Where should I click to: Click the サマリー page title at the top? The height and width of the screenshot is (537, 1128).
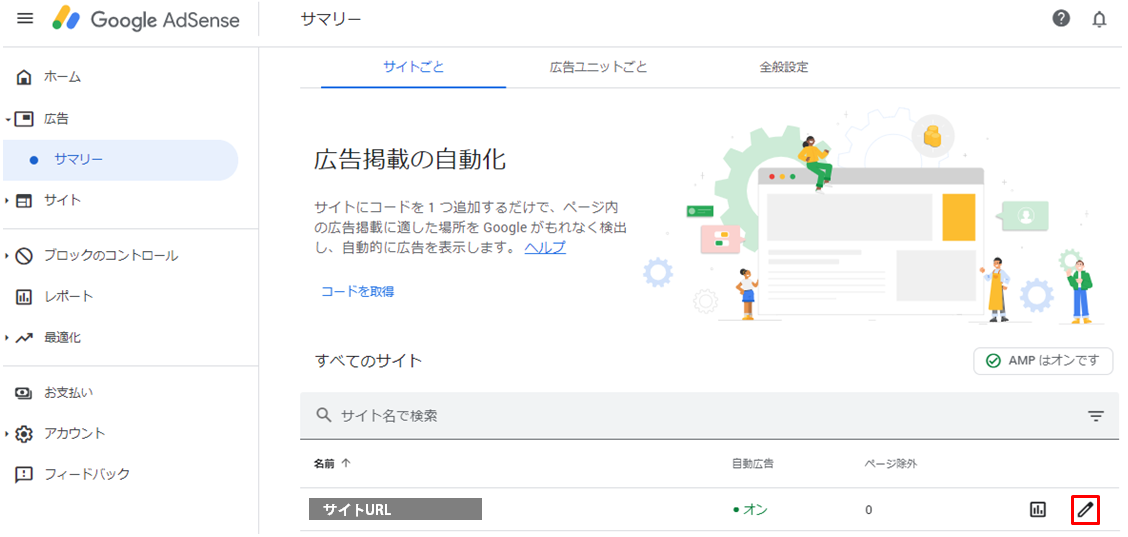coord(331,19)
